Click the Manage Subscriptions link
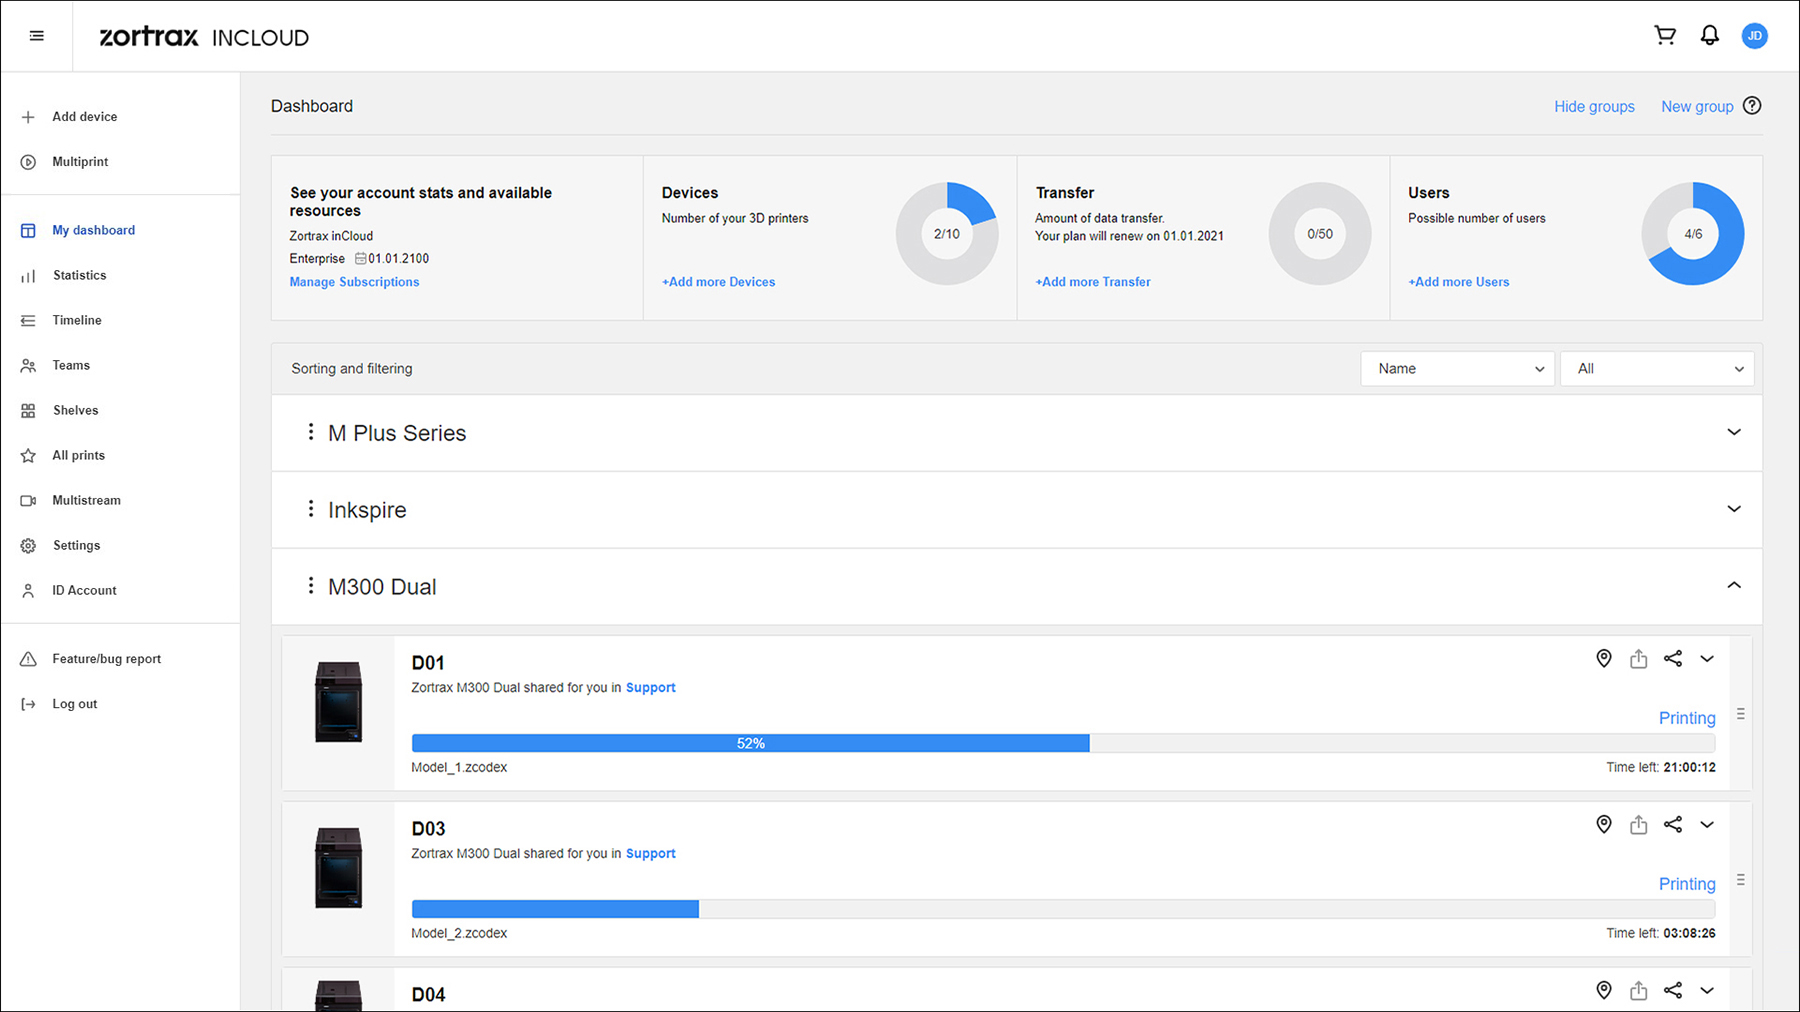1800x1012 pixels. tap(354, 282)
